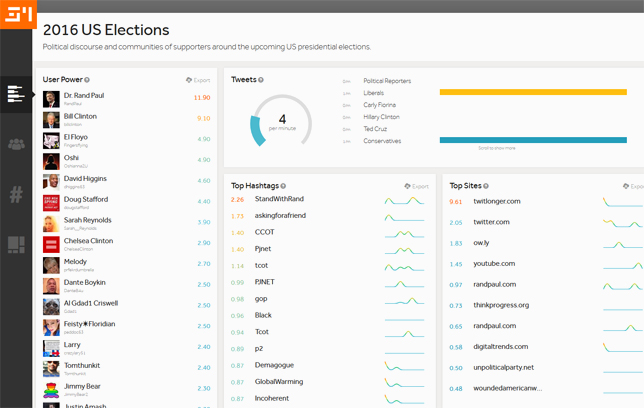Open Pjnet hashtag row
644x408 pixels.
329,249
